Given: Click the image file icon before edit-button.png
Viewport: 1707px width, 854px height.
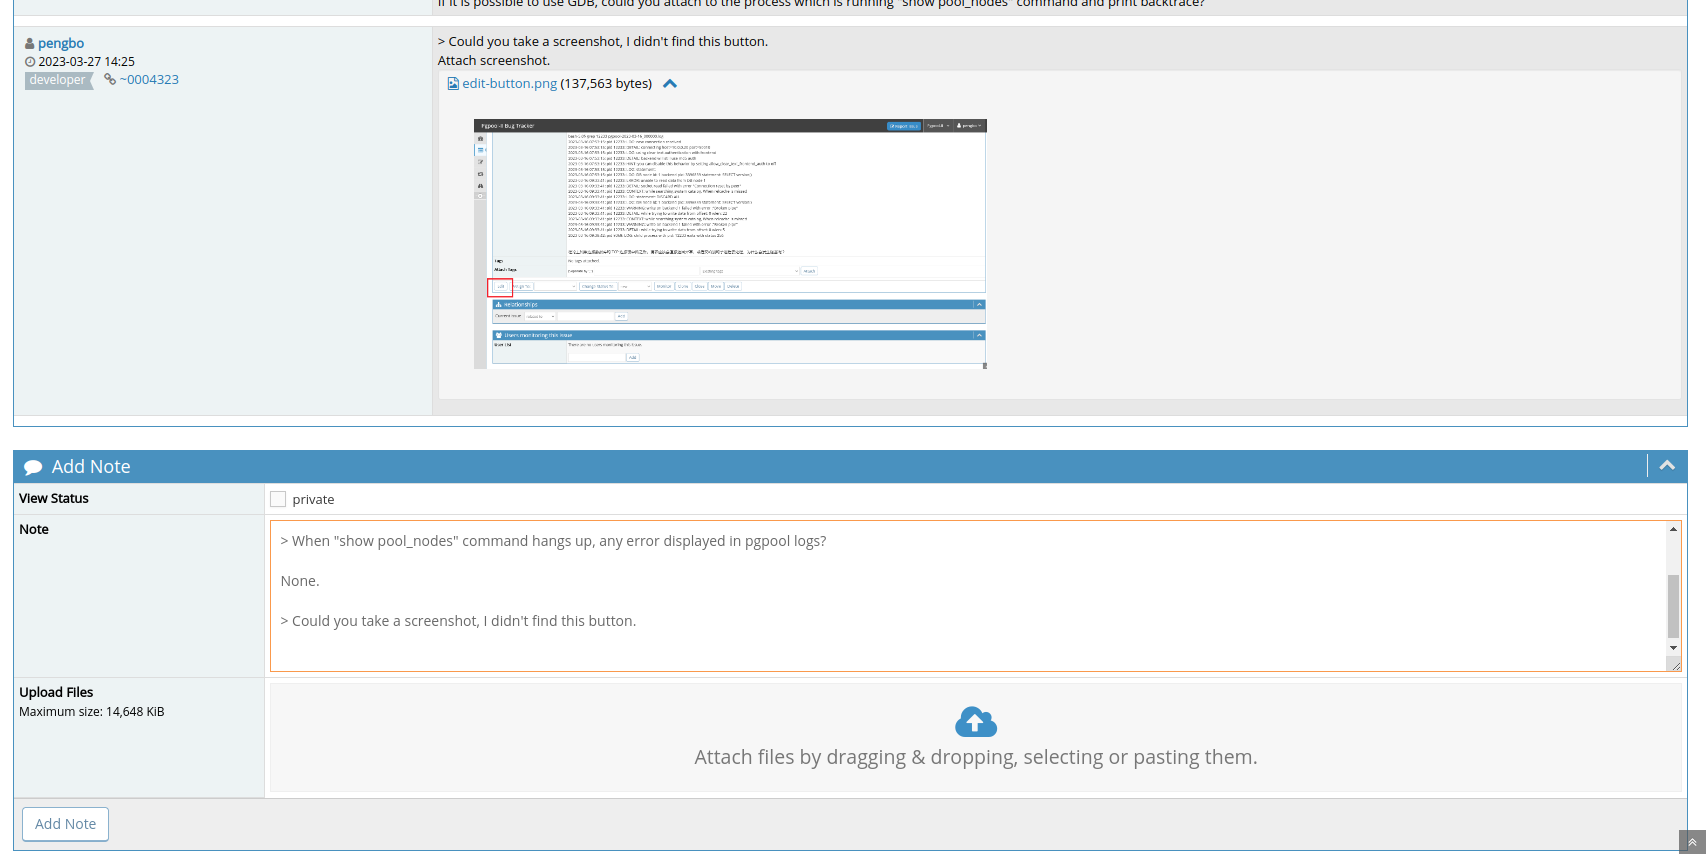Looking at the screenshot, I should coord(453,84).
